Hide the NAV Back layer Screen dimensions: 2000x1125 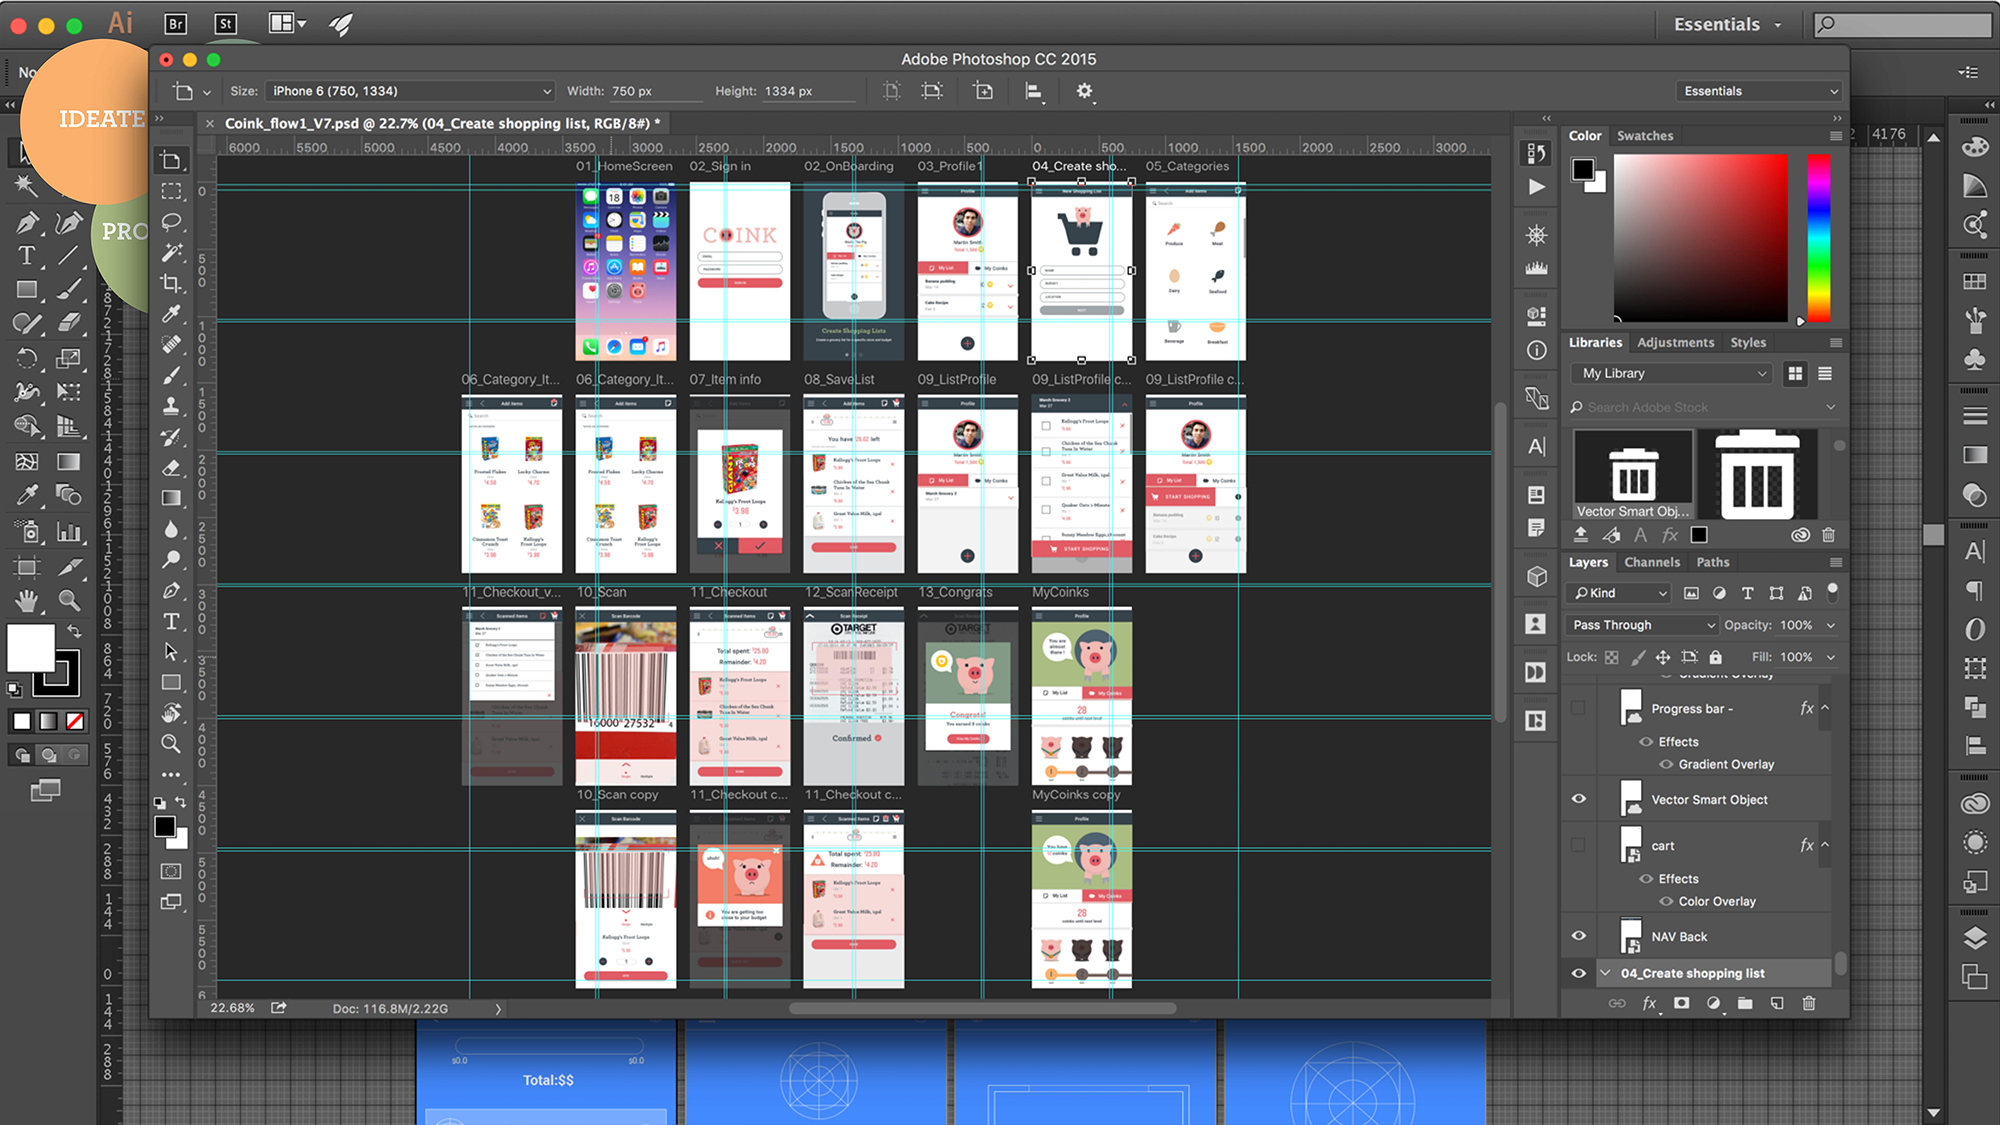coord(1578,936)
